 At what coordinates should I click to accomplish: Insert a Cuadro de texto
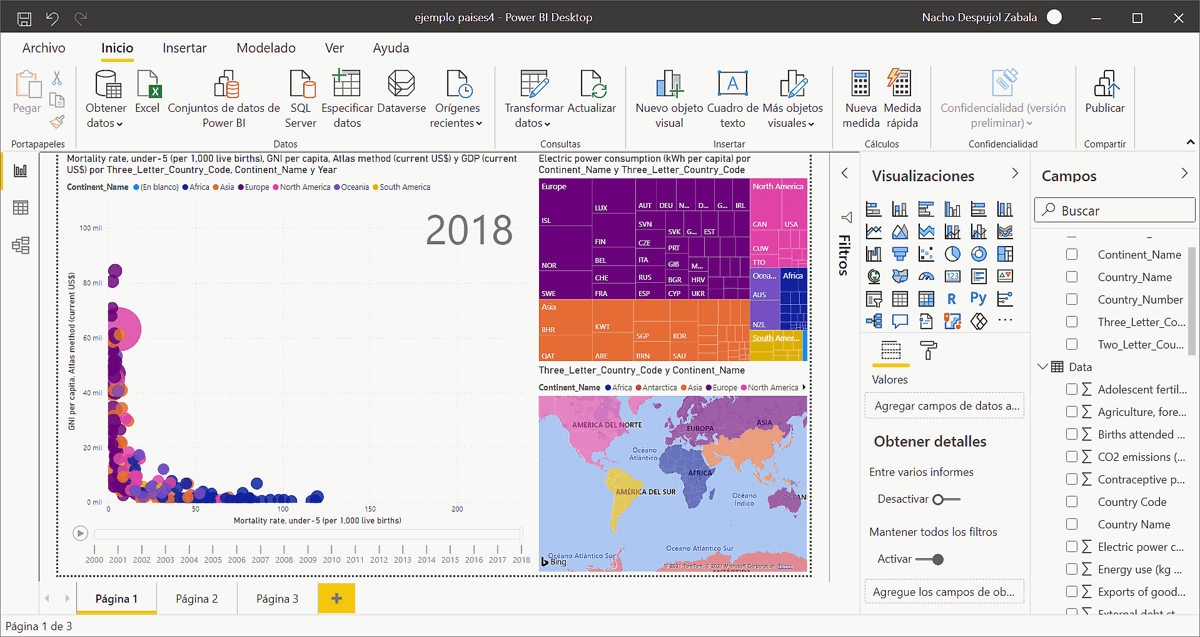(x=733, y=99)
